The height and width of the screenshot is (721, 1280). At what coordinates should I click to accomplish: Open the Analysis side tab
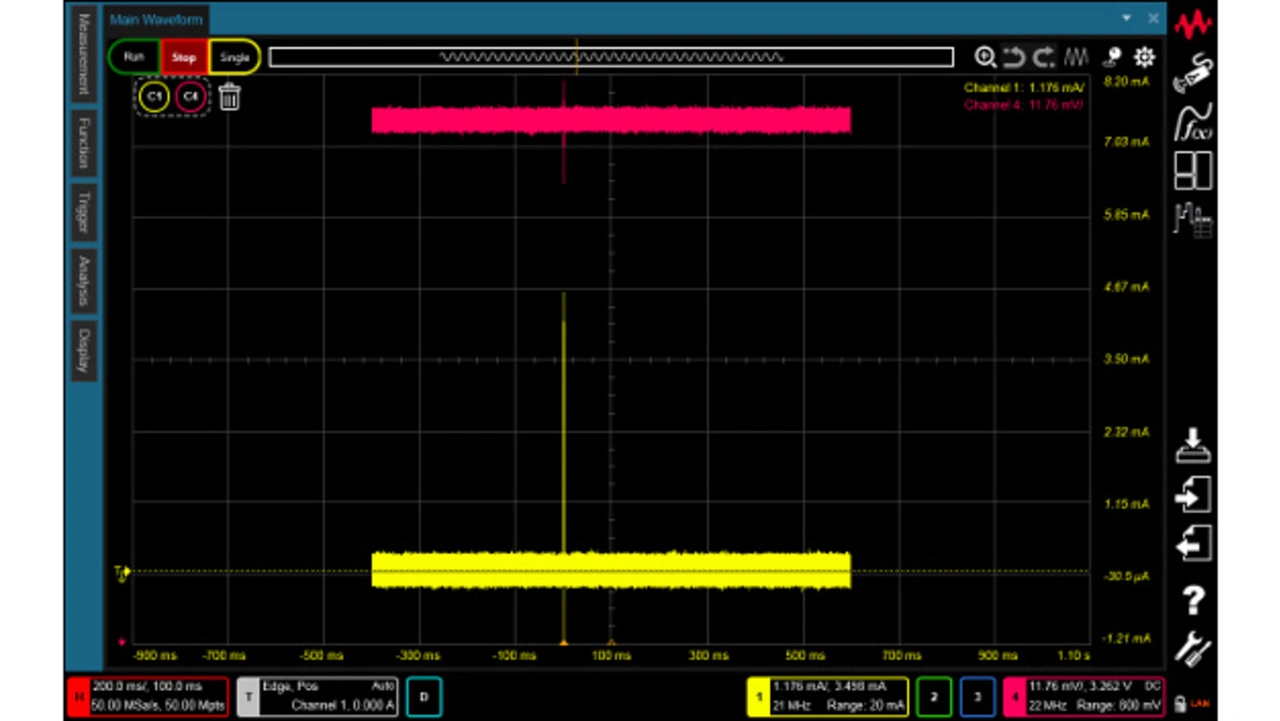coord(84,281)
